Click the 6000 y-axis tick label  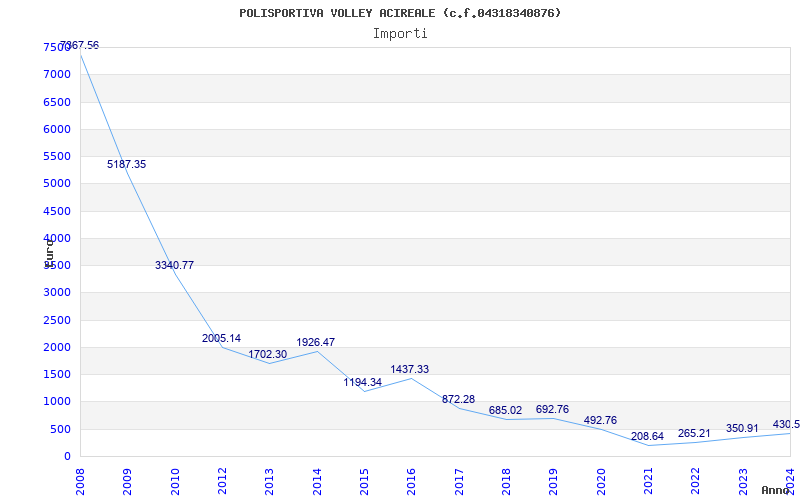pyautogui.click(x=57, y=129)
